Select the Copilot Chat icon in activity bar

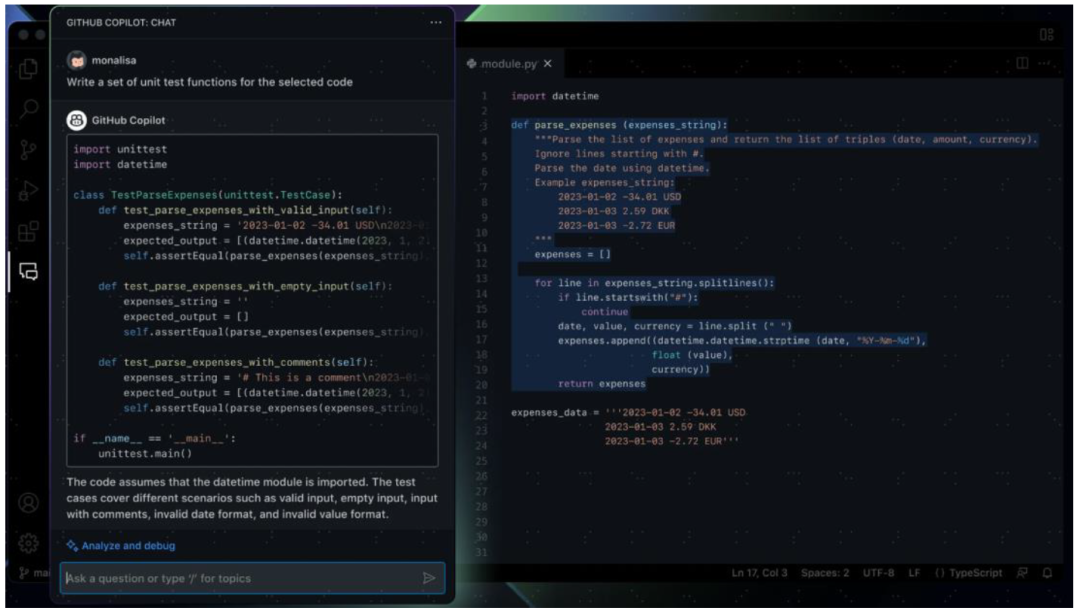(28, 271)
